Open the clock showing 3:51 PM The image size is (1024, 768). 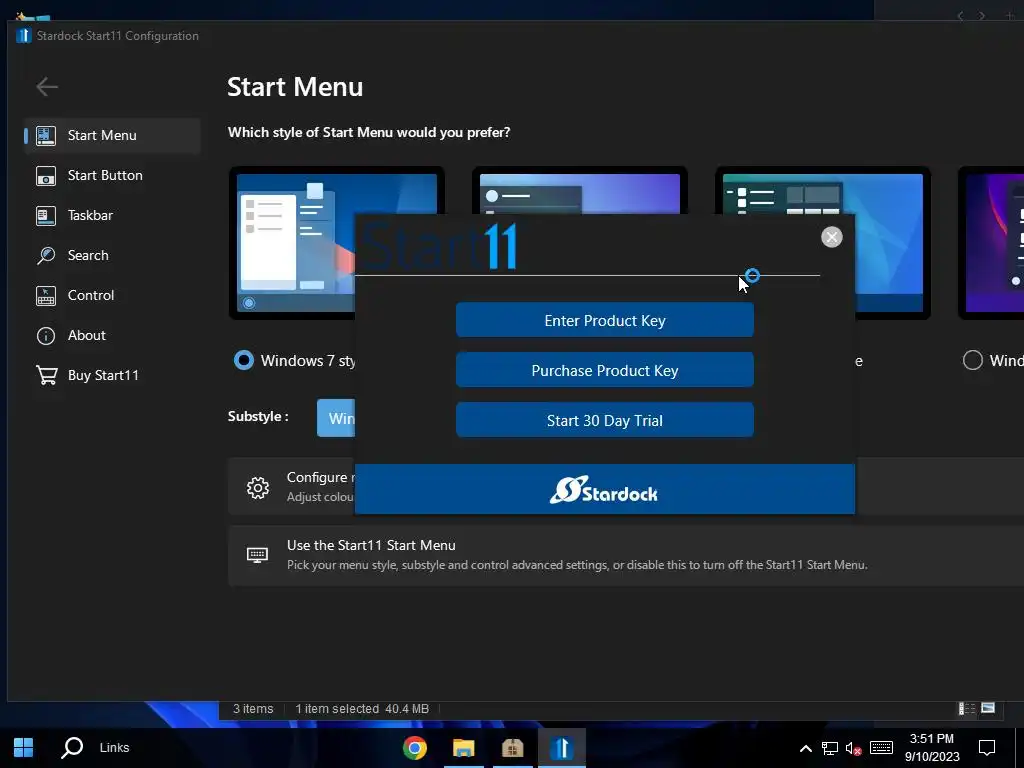tap(932, 748)
